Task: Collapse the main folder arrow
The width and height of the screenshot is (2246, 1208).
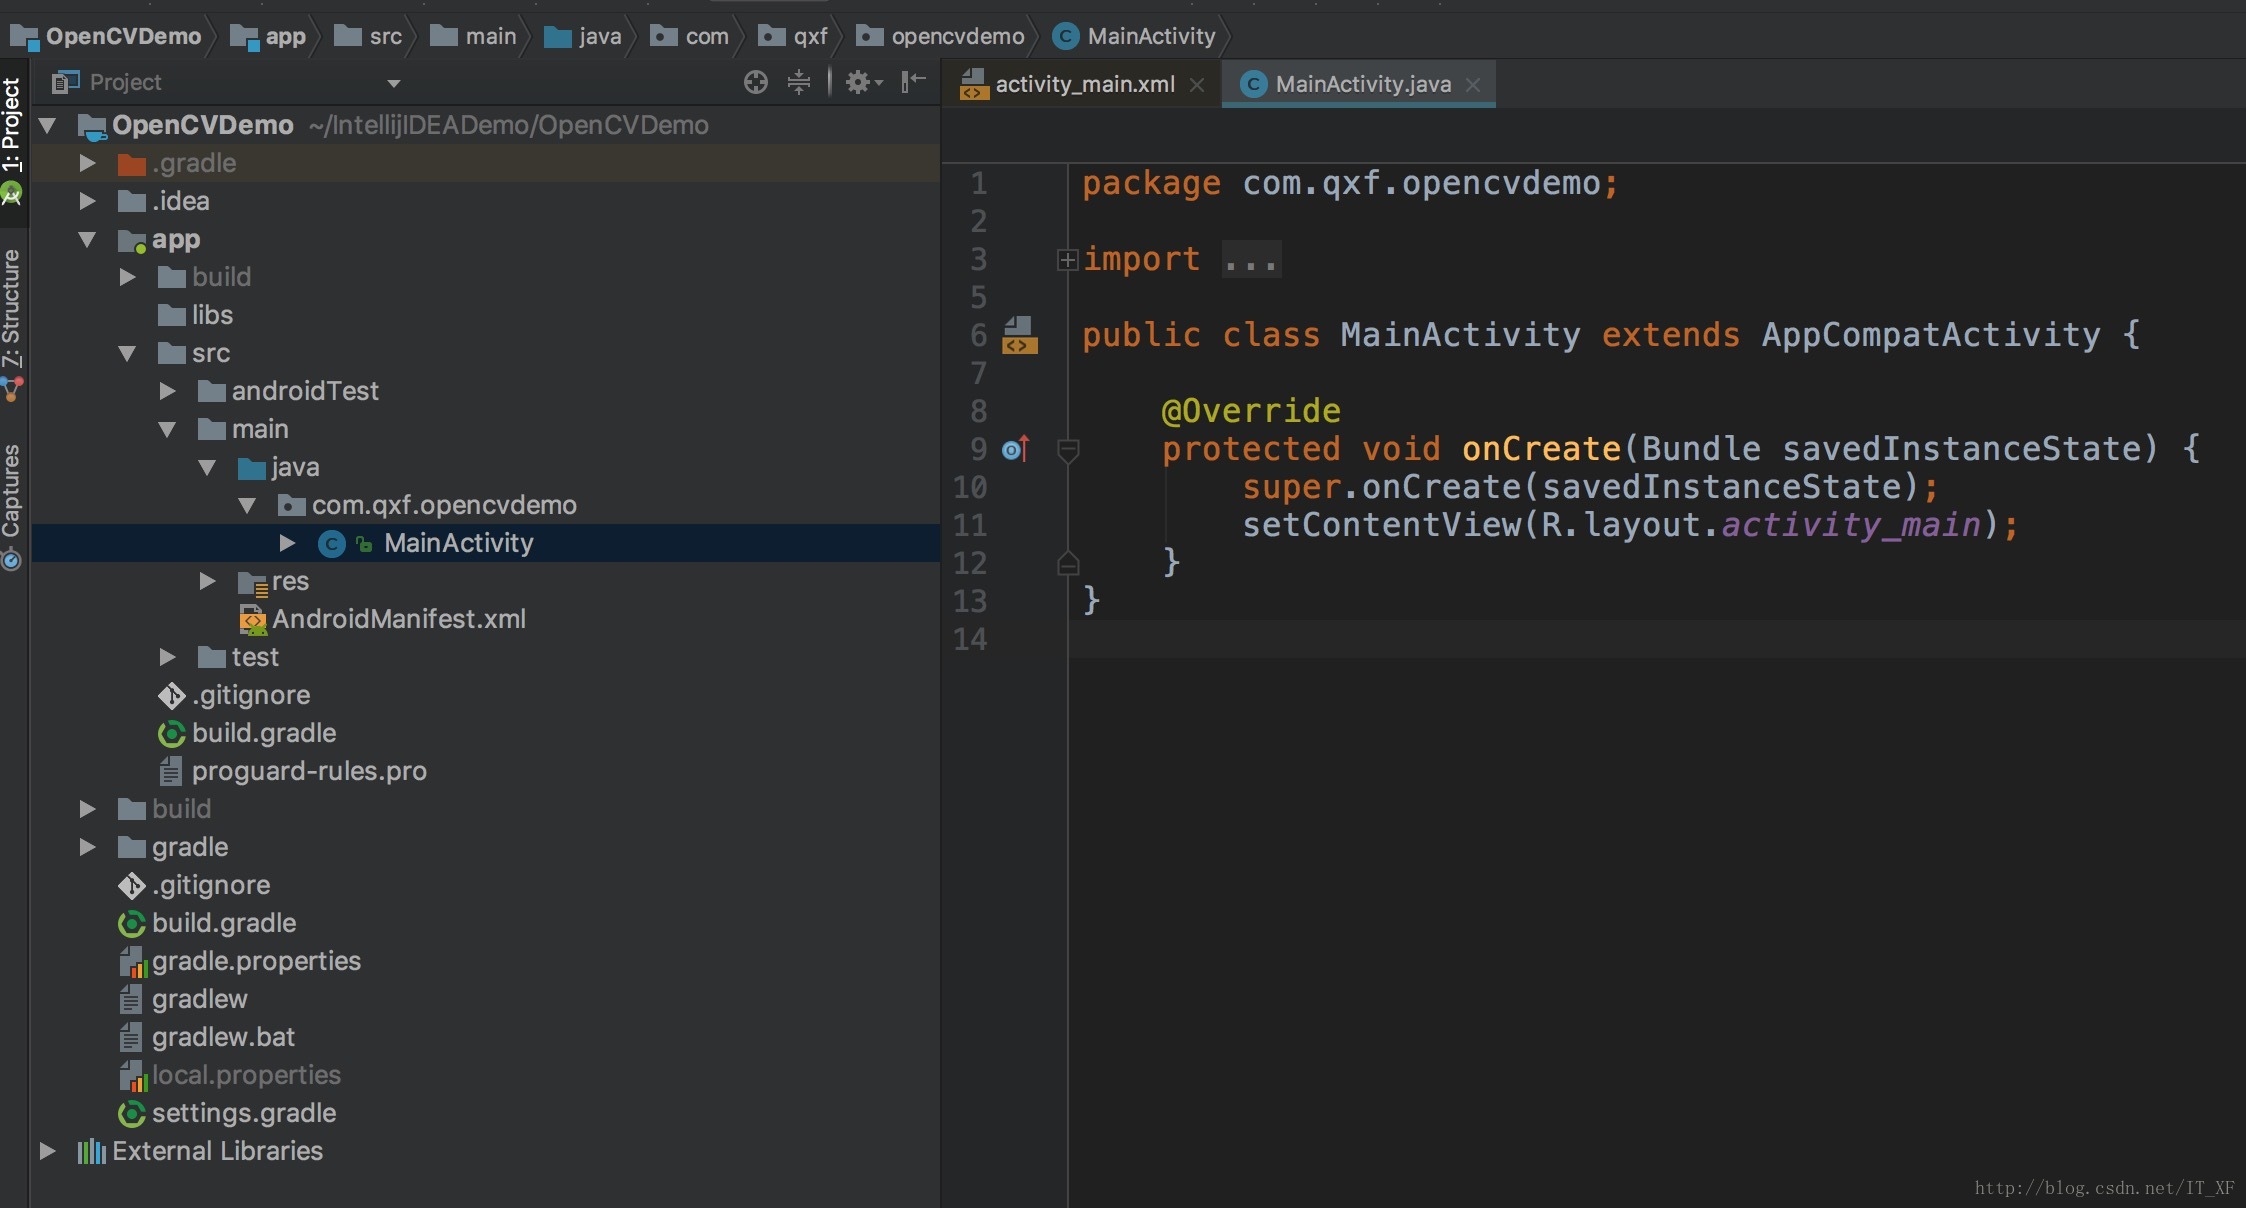Action: pos(168,429)
